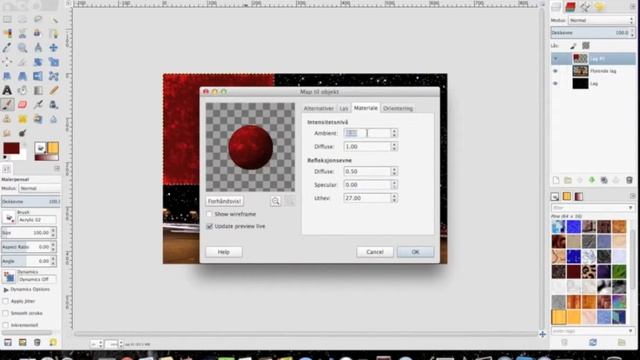This screenshot has width=640, height=360.
Task: Open tool options panel configuration menu
Action: (x=57, y=169)
